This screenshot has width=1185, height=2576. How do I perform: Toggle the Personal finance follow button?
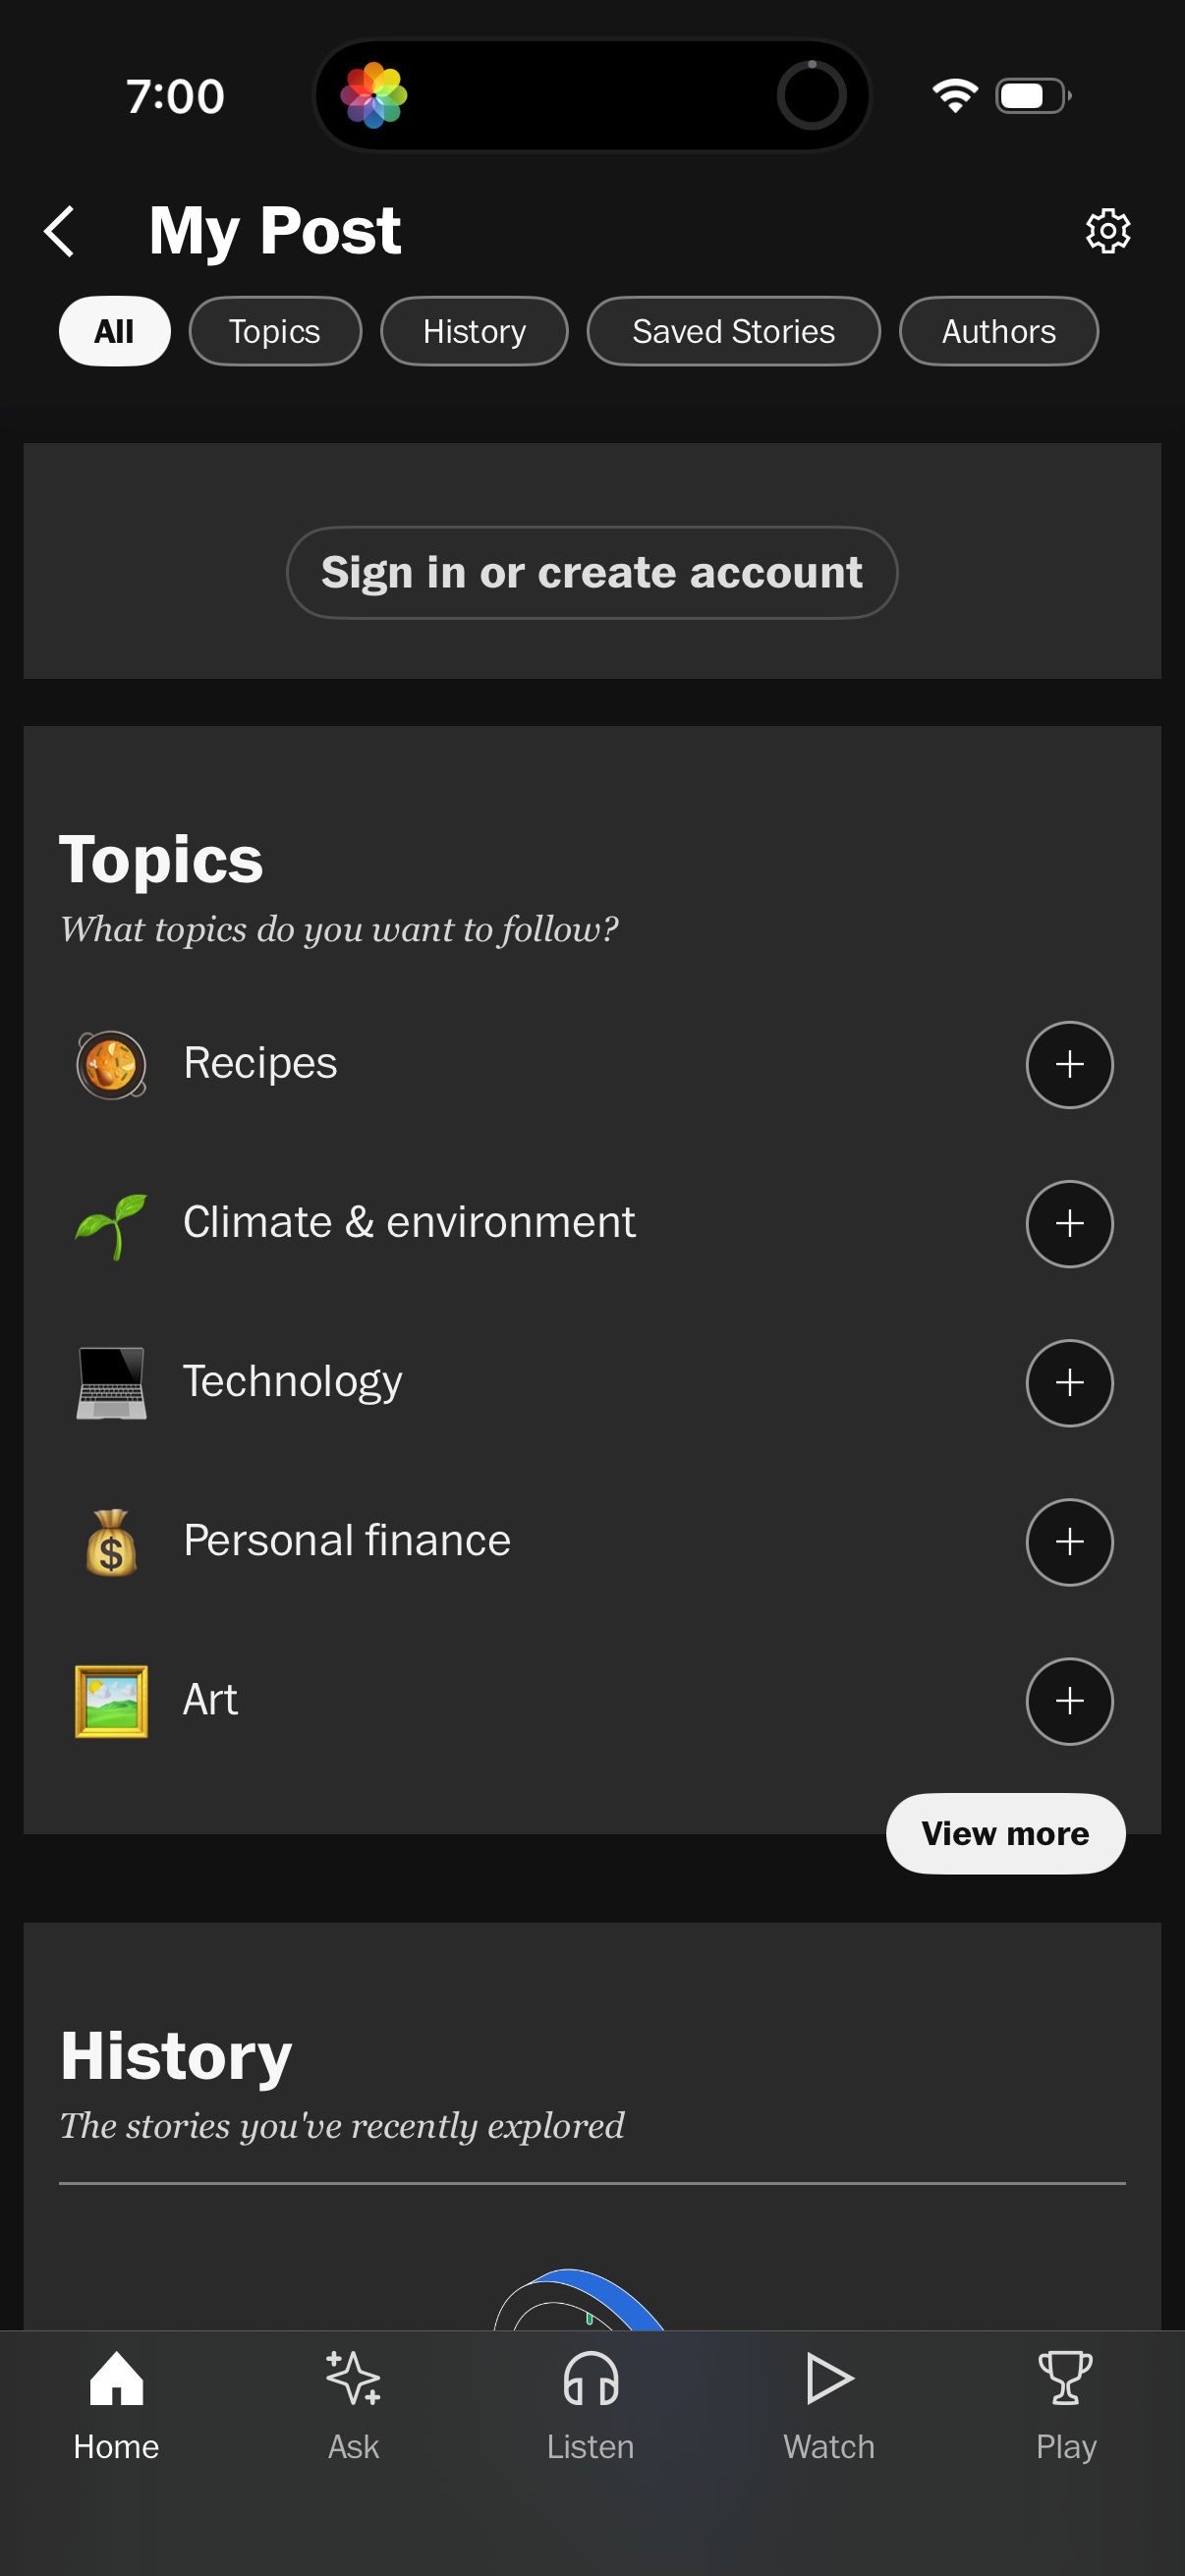click(1069, 1542)
